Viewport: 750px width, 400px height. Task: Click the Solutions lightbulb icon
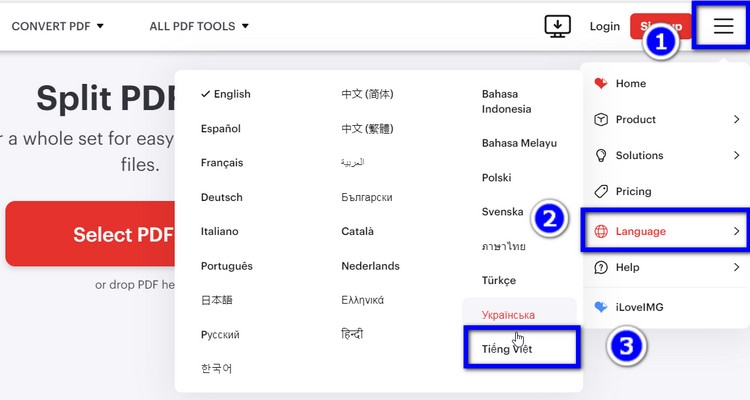pos(601,156)
